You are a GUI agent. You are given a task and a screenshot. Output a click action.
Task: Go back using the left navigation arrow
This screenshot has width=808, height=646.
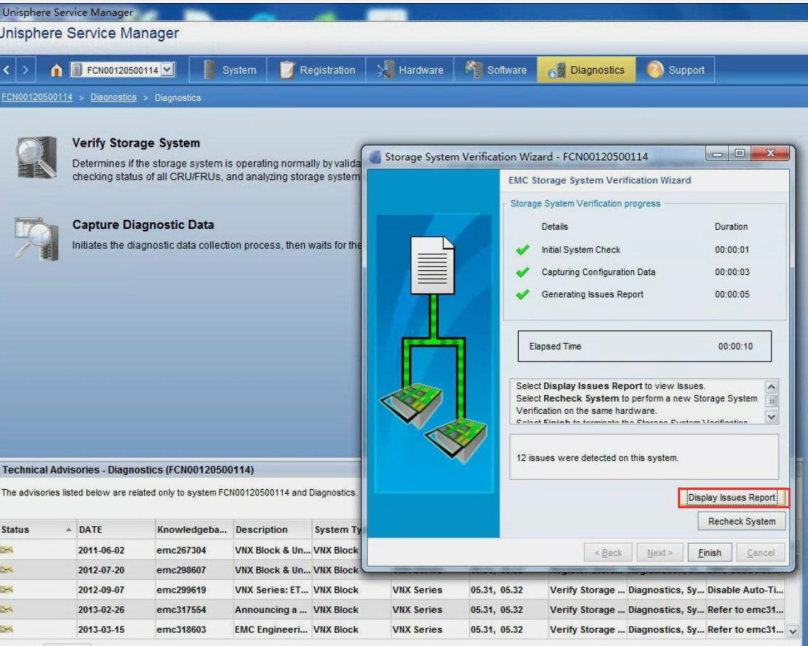7,70
